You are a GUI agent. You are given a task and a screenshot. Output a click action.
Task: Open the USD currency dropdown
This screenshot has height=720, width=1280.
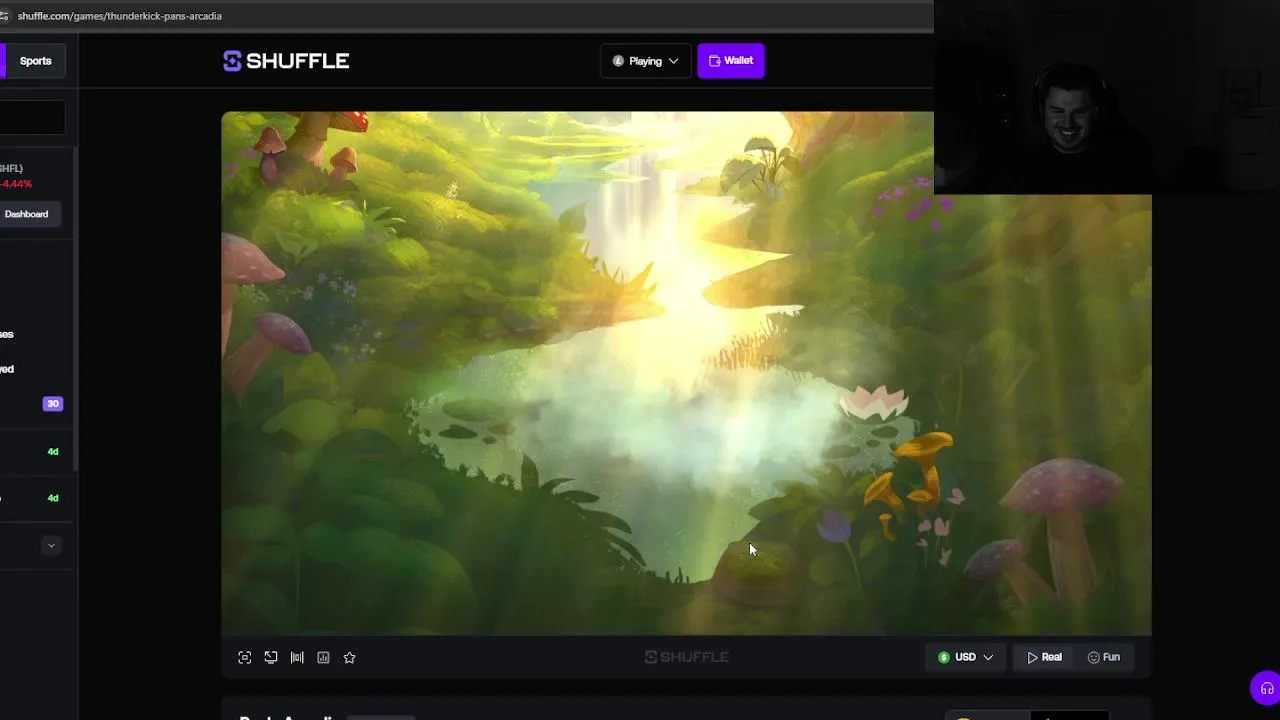(x=965, y=657)
